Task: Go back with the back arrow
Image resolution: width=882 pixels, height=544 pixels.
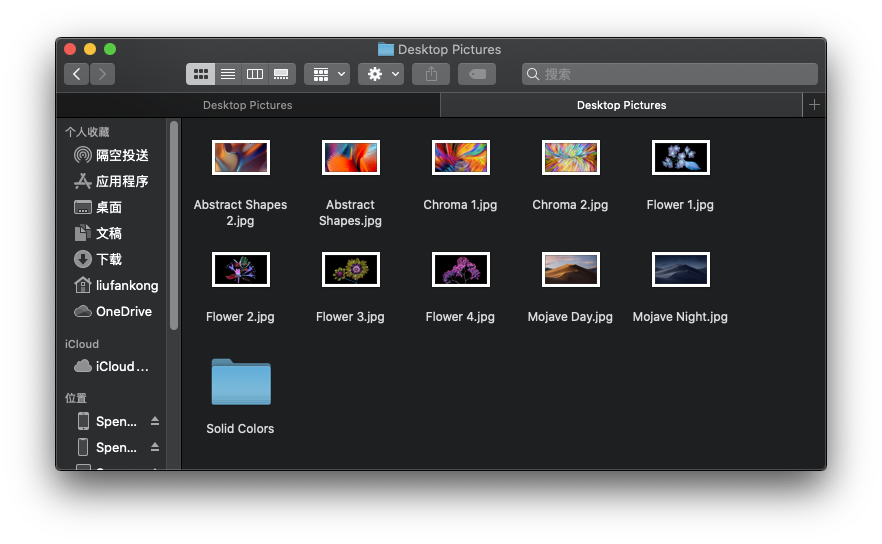Action: 77,74
